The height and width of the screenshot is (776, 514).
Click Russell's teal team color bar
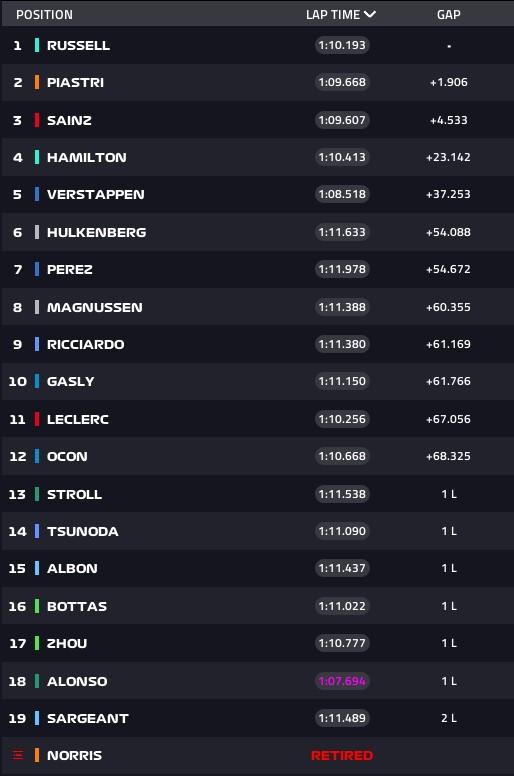coord(37,45)
